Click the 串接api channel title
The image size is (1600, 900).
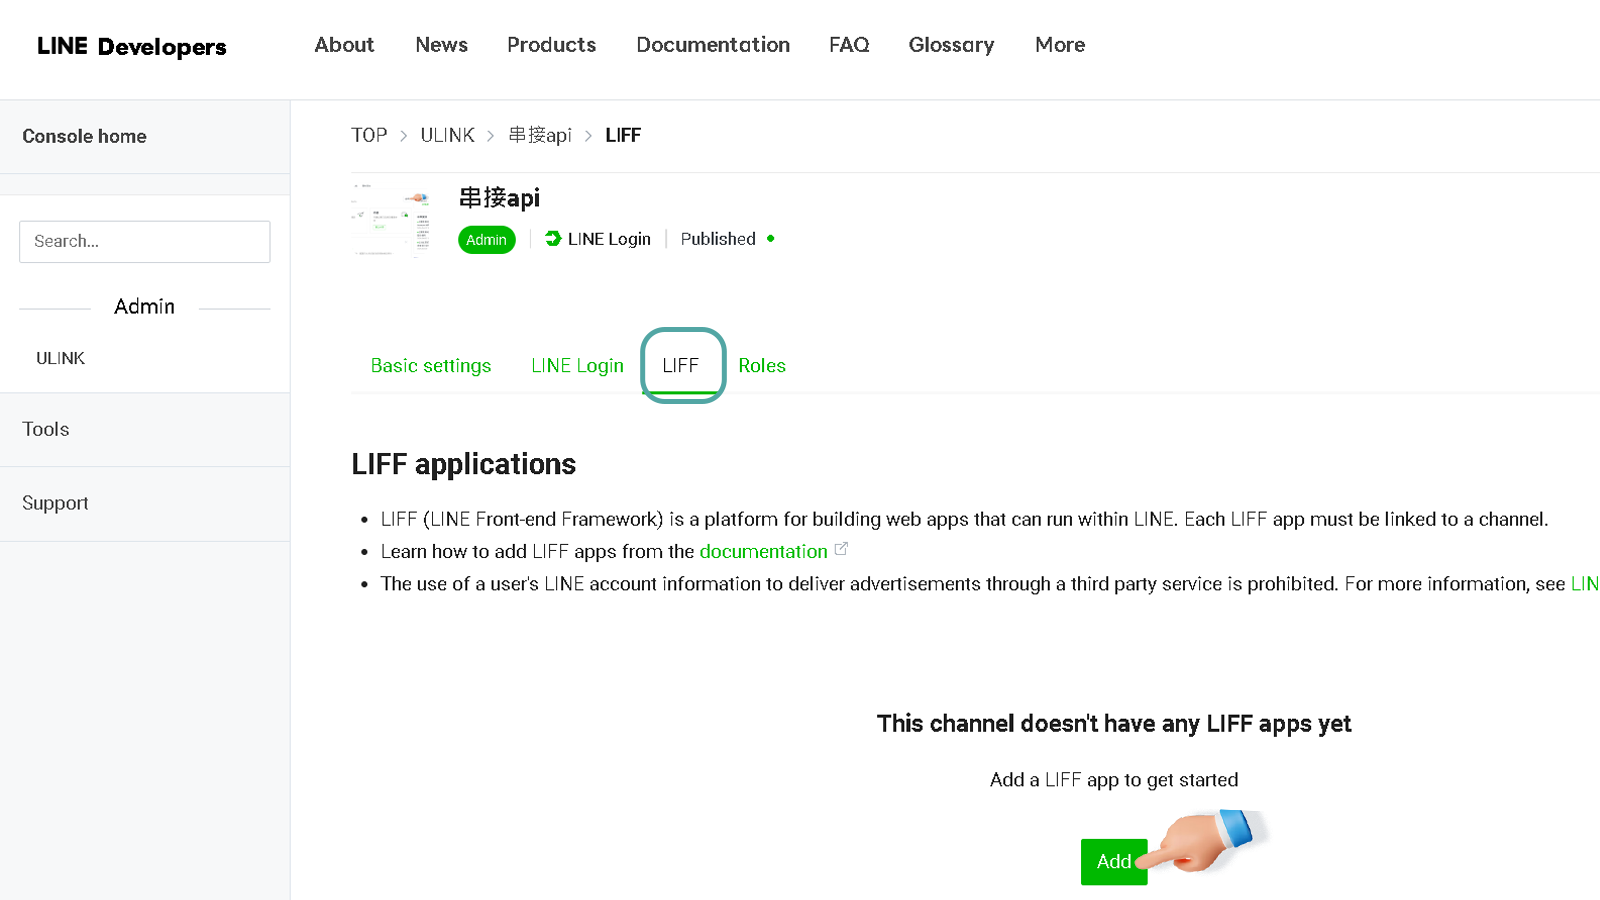(x=499, y=198)
